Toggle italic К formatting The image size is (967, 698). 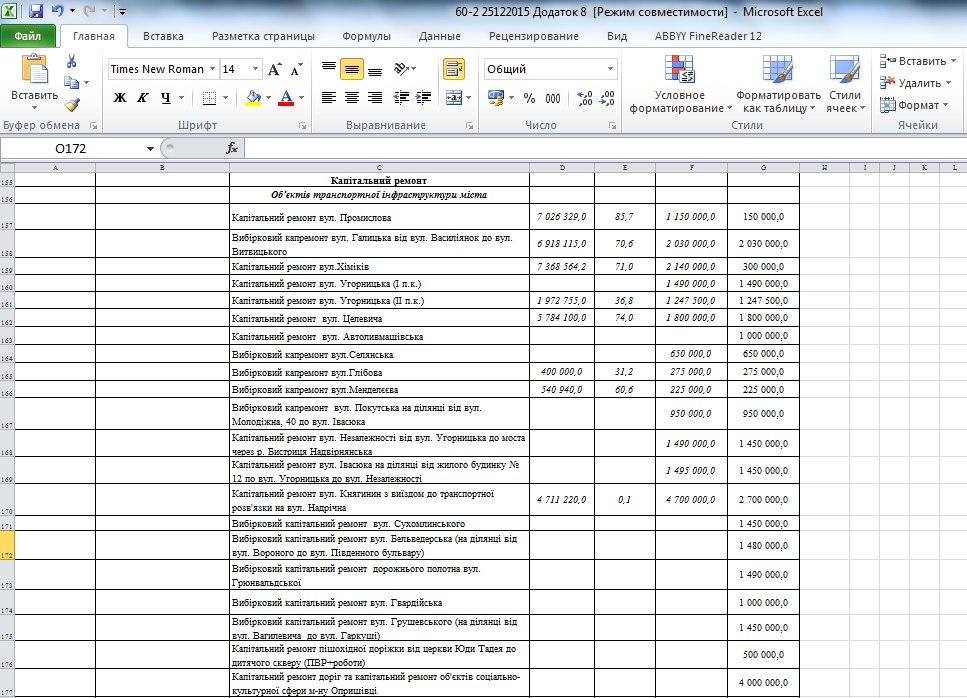142,98
